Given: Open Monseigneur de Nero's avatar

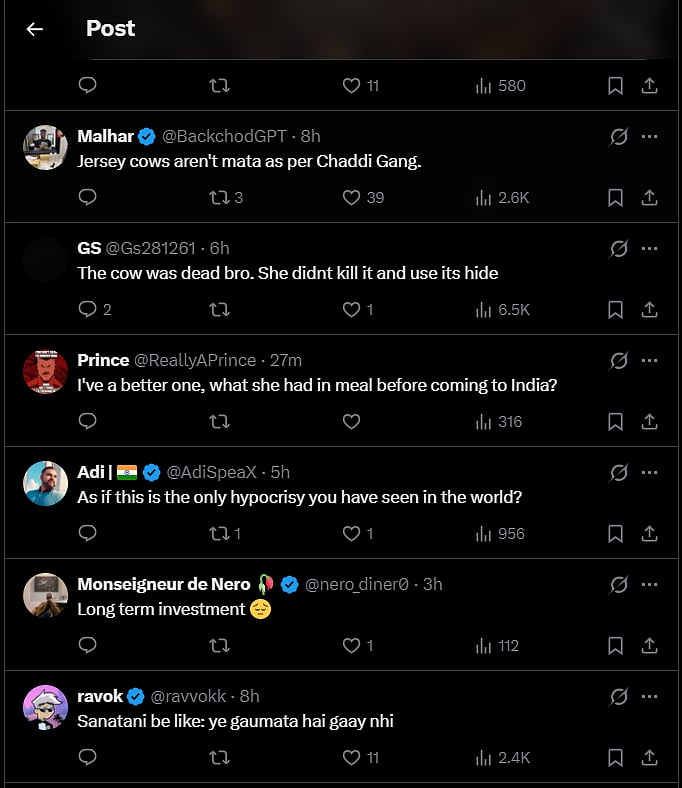Looking at the screenshot, I should coord(45,596).
